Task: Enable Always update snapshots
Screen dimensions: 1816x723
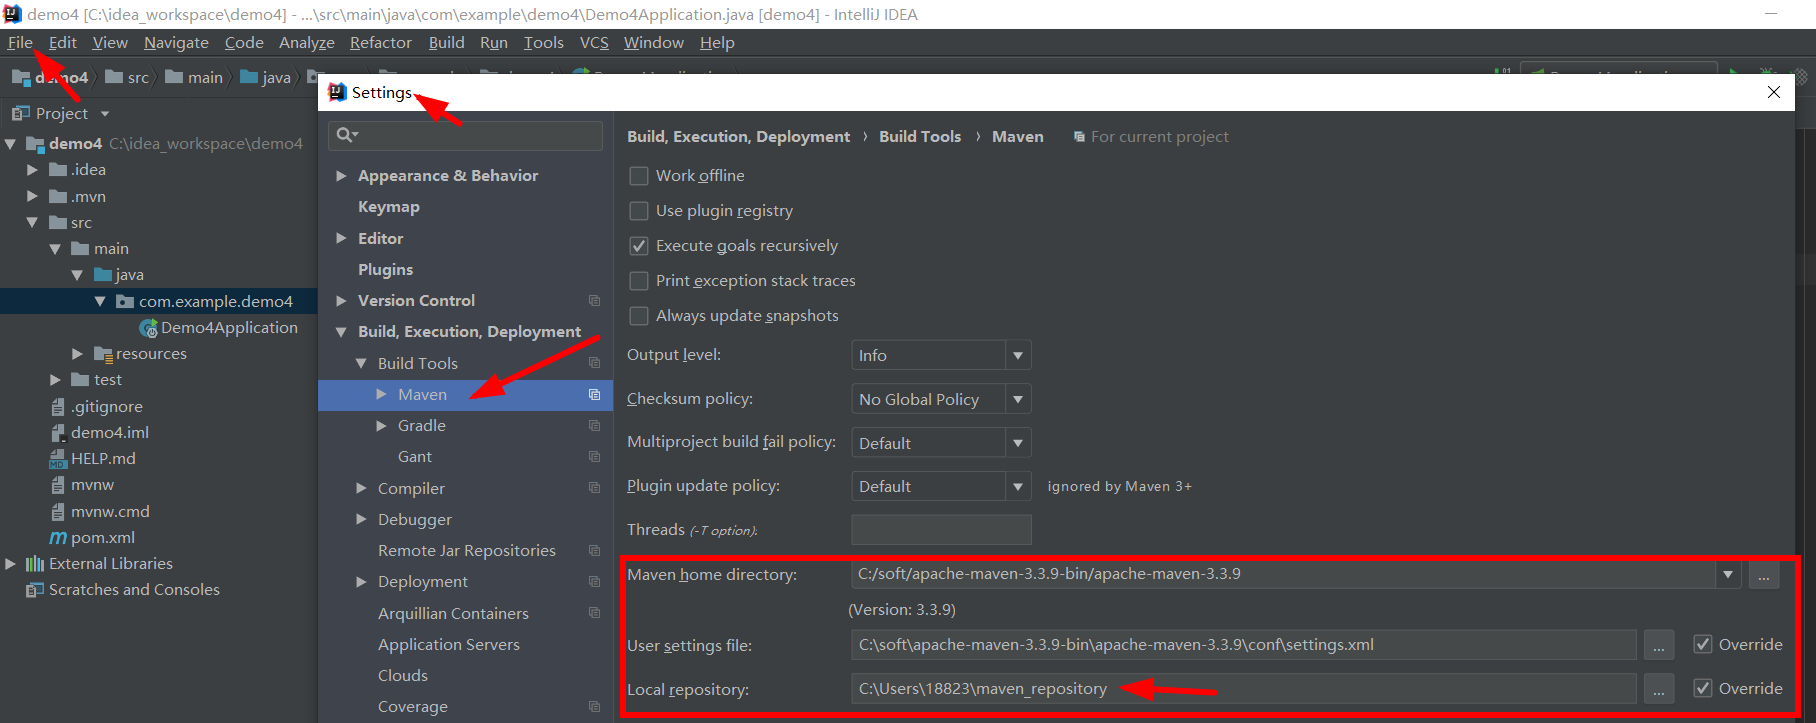Action: point(639,316)
